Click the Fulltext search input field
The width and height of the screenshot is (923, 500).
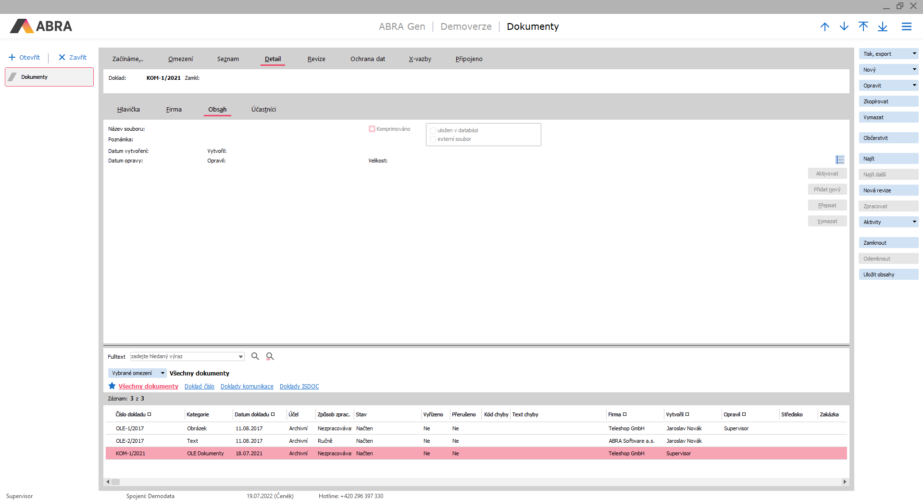185,356
